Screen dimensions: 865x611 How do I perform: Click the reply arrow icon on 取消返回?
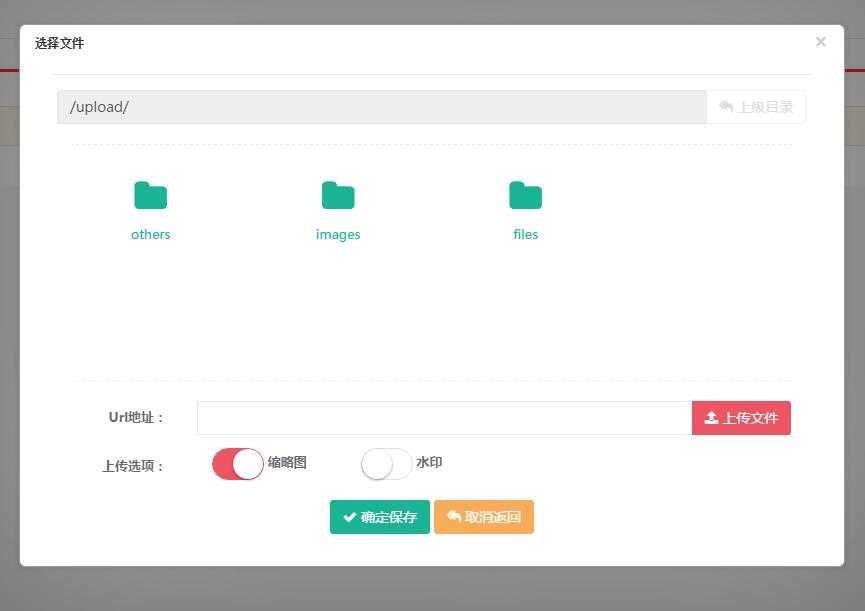453,516
